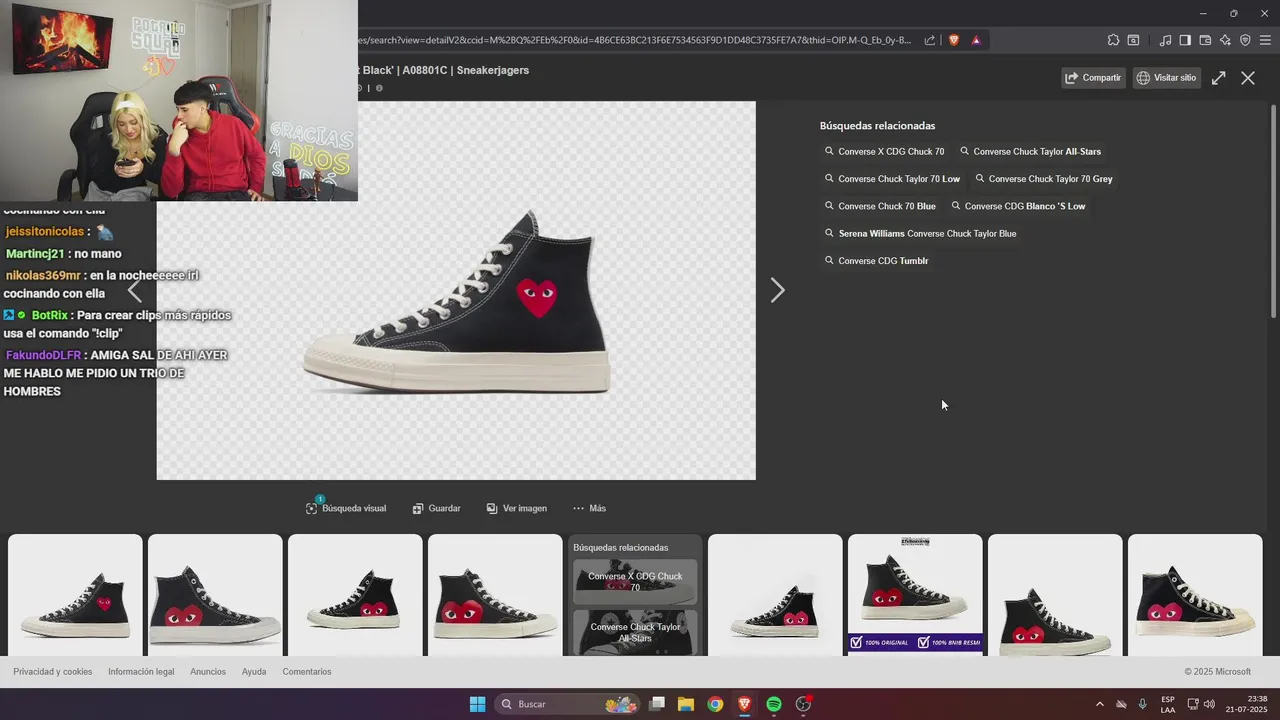
Task: Open Converse Chuck Taylor All-Stars related card
Action: point(635,633)
